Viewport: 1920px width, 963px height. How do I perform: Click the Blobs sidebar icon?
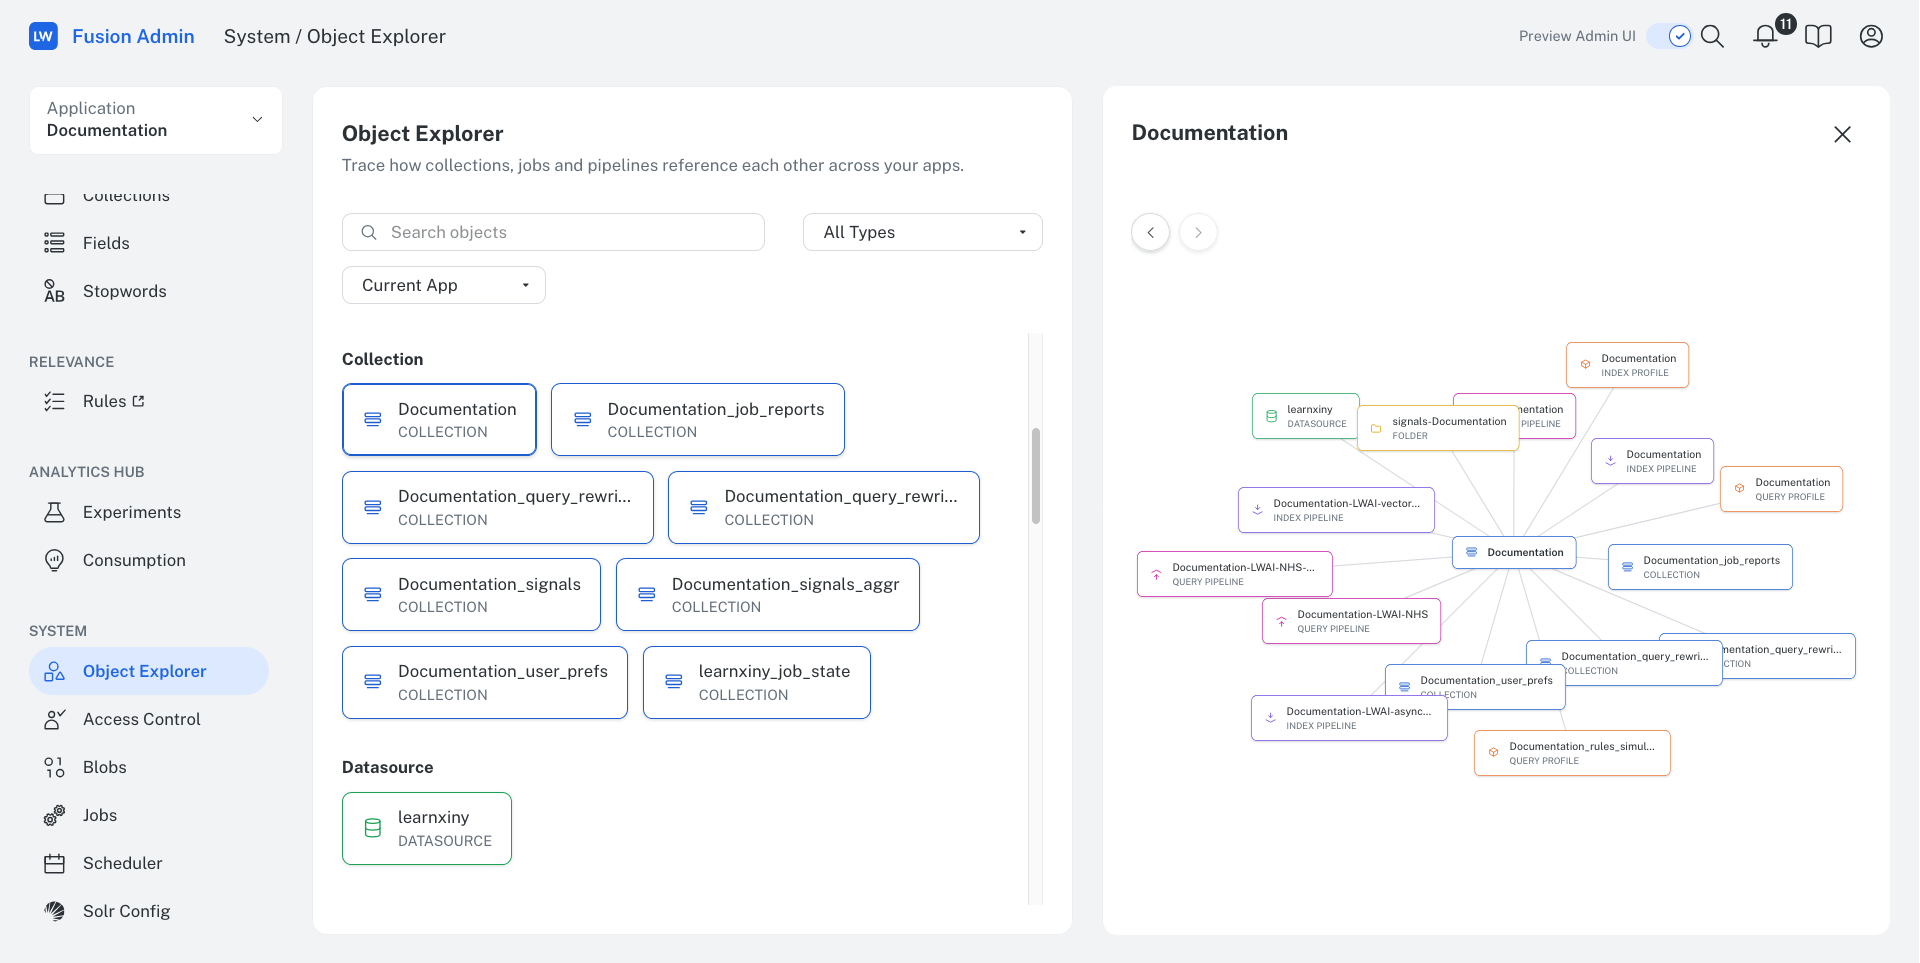(x=54, y=767)
